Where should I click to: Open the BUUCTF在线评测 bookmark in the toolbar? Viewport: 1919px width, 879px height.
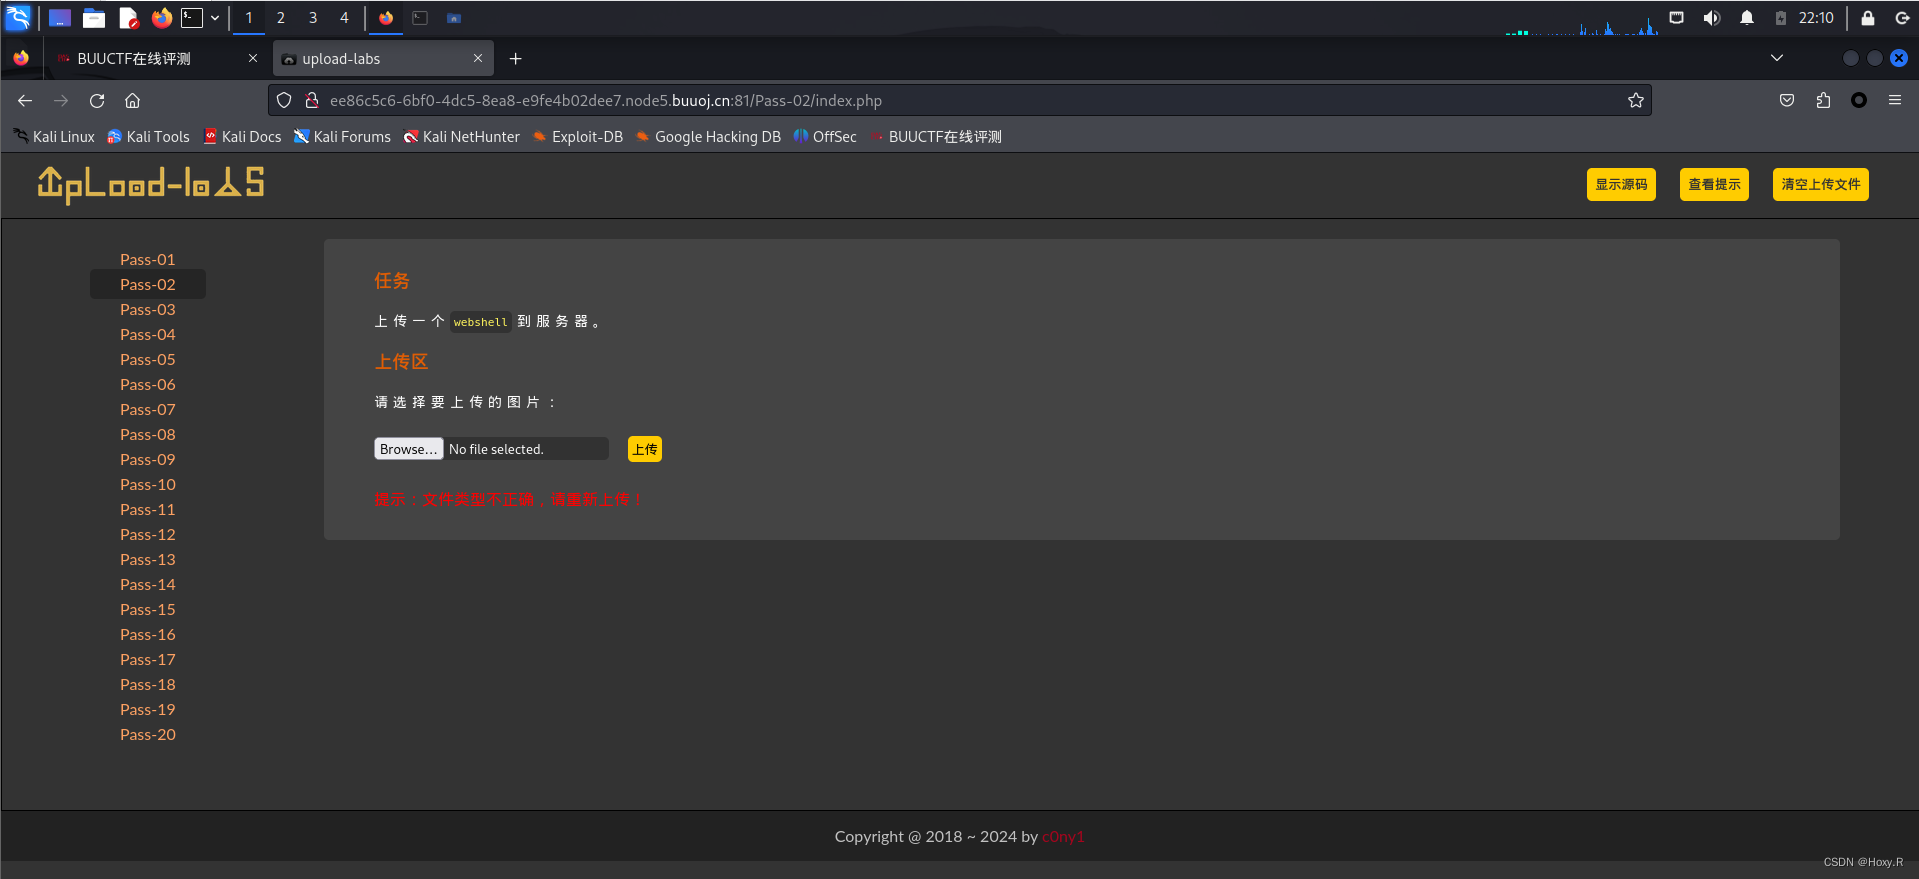tap(936, 137)
